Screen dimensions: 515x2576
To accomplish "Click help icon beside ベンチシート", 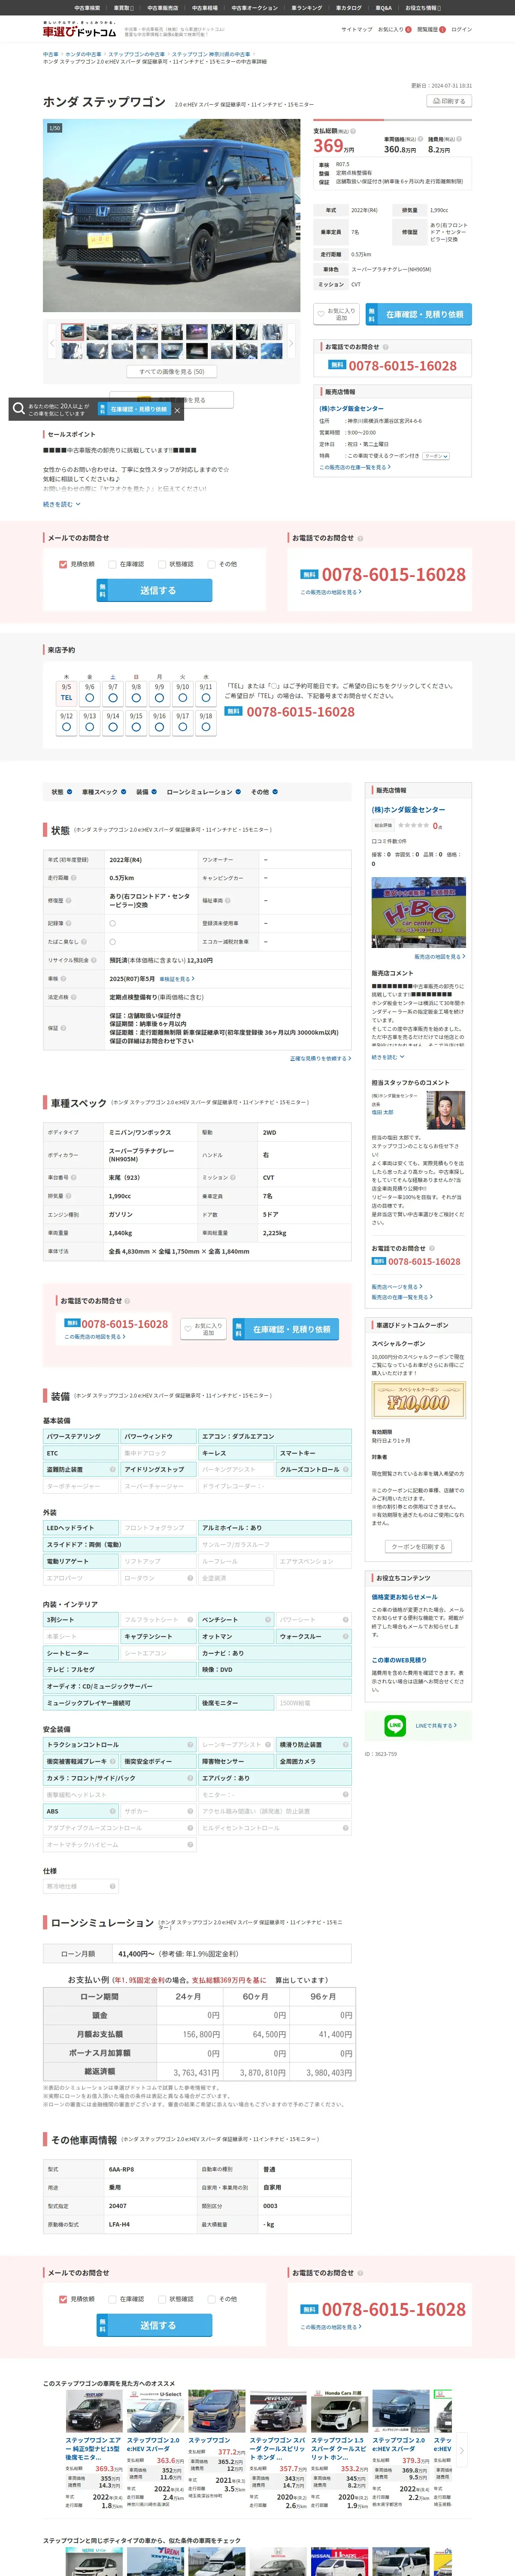I will 268,1620.
